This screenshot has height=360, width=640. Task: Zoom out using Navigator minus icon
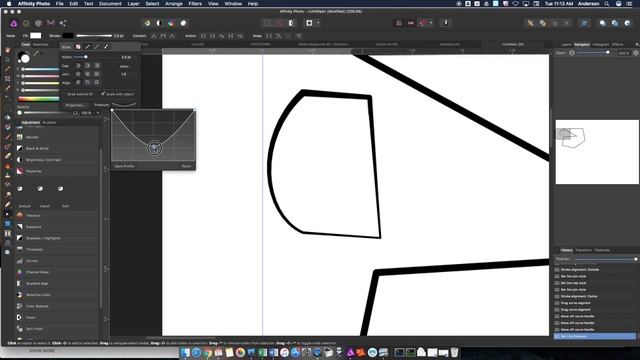[x=572, y=53]
